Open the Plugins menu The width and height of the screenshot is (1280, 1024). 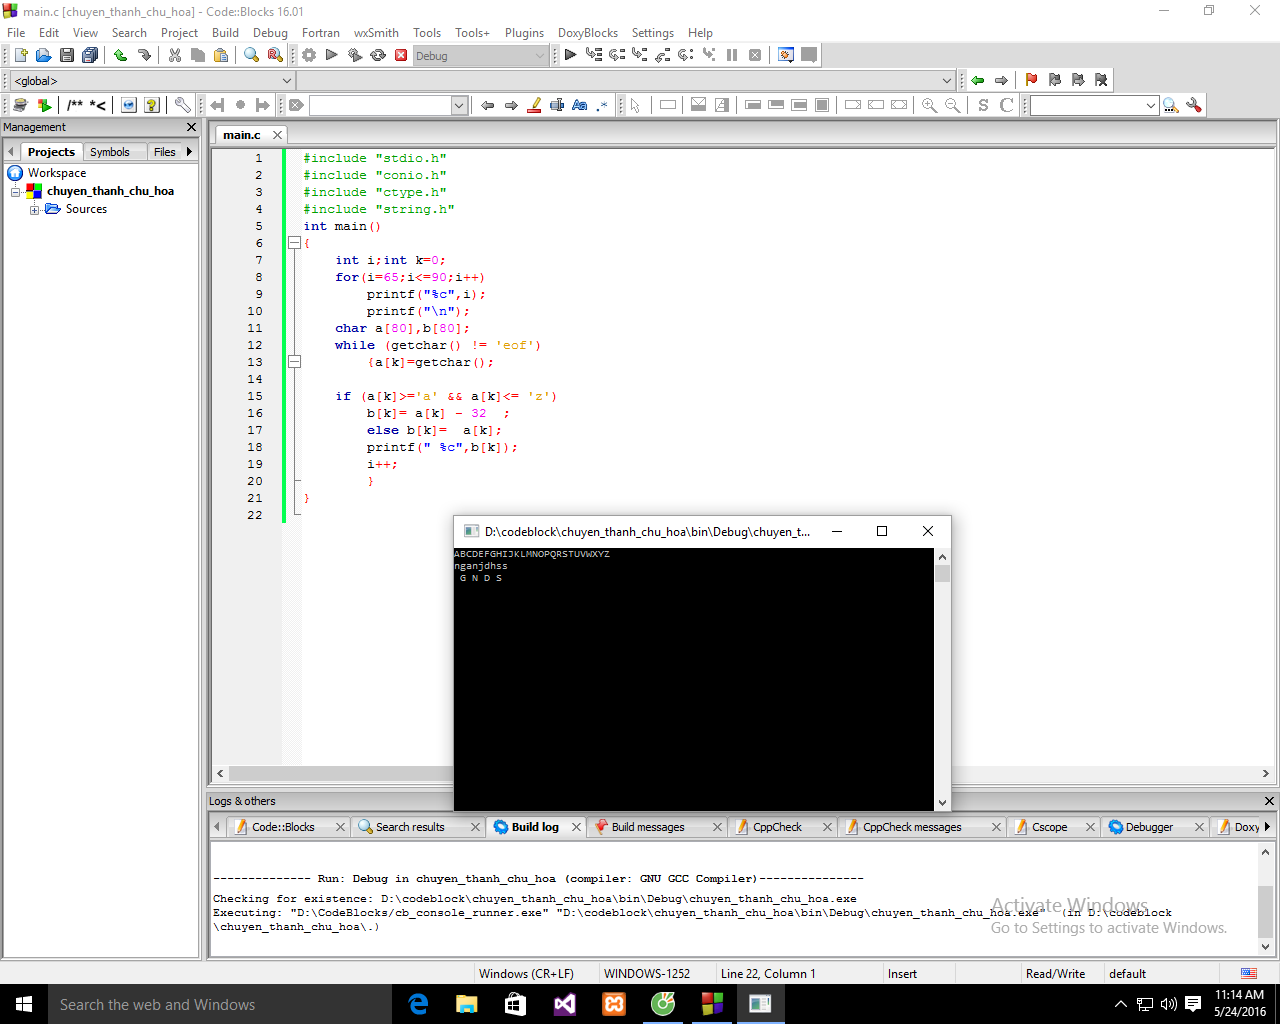point(524,33)
